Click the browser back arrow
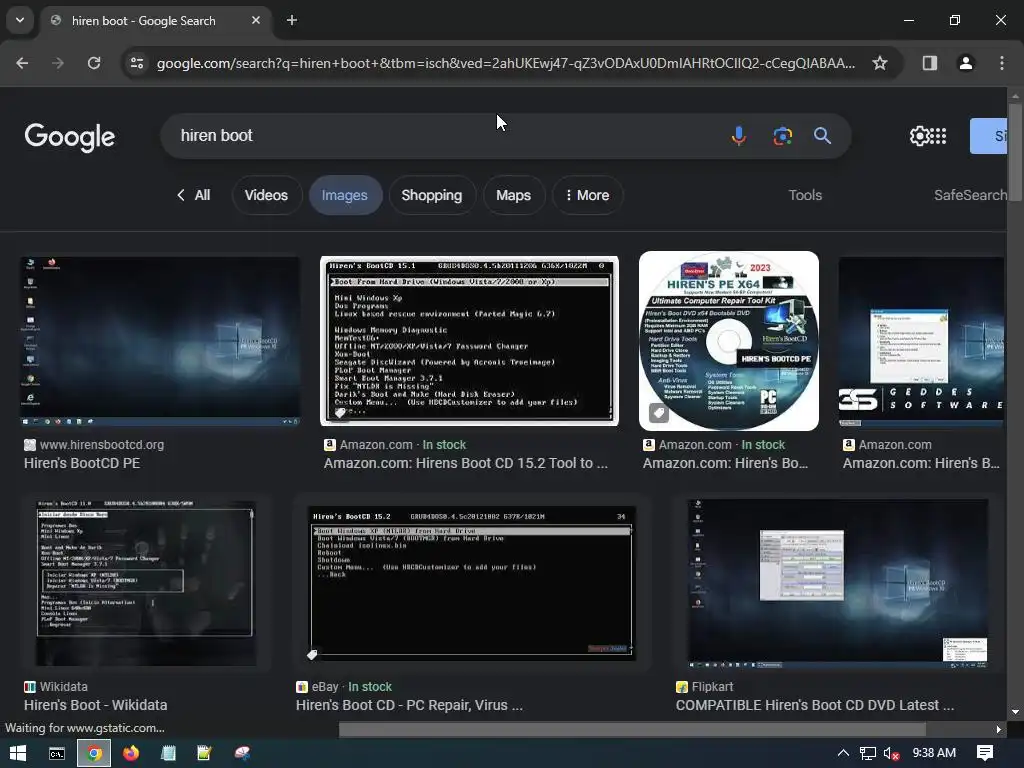 [22, 63]
